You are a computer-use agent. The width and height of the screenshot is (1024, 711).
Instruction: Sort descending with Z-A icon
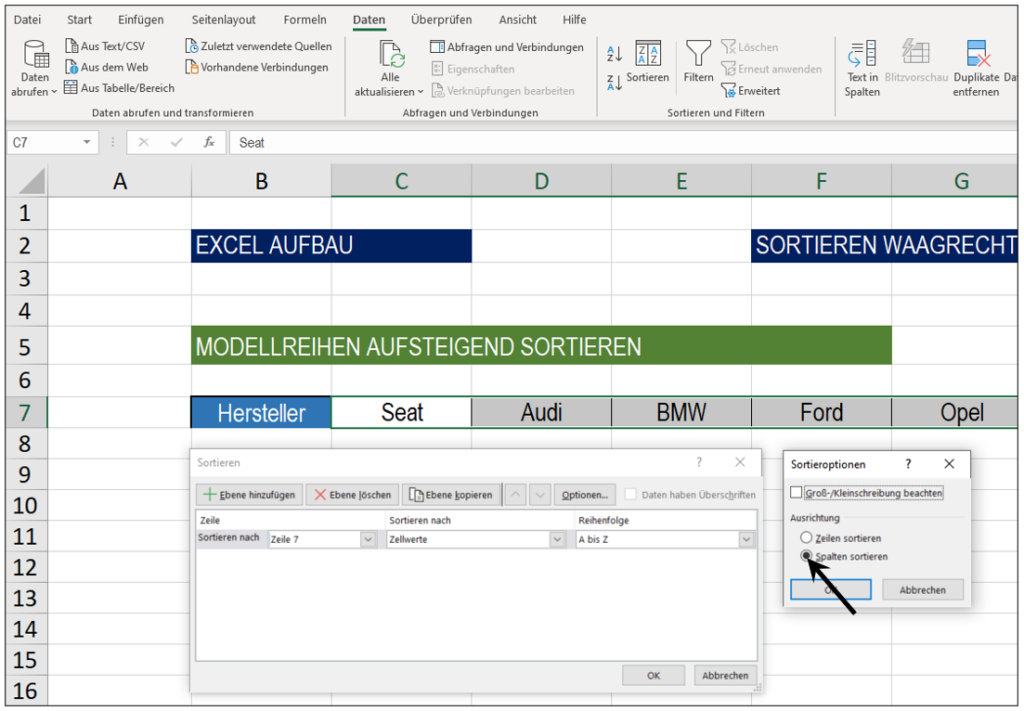(x=614, y=83)
